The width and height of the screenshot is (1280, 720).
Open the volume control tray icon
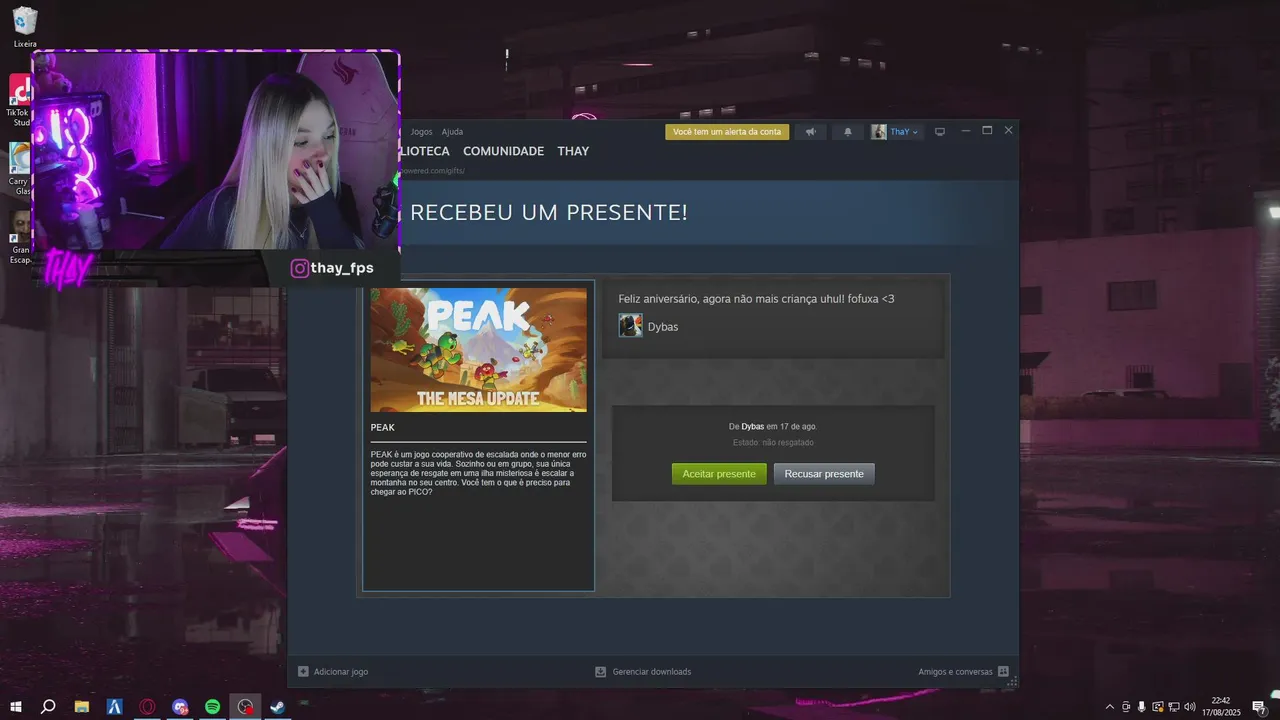coord(1190,707)
